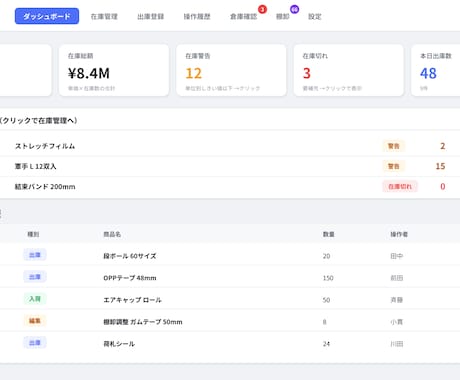
Task: Click the 在庫切れ card showing 3
Action: 349,70
